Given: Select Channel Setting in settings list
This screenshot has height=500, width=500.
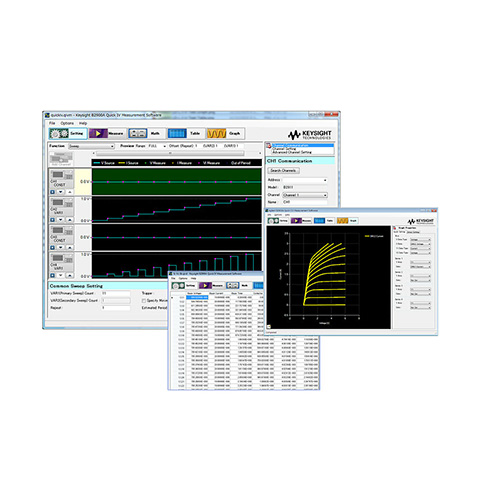Looking at the screenshot, I should click(284, 149).
